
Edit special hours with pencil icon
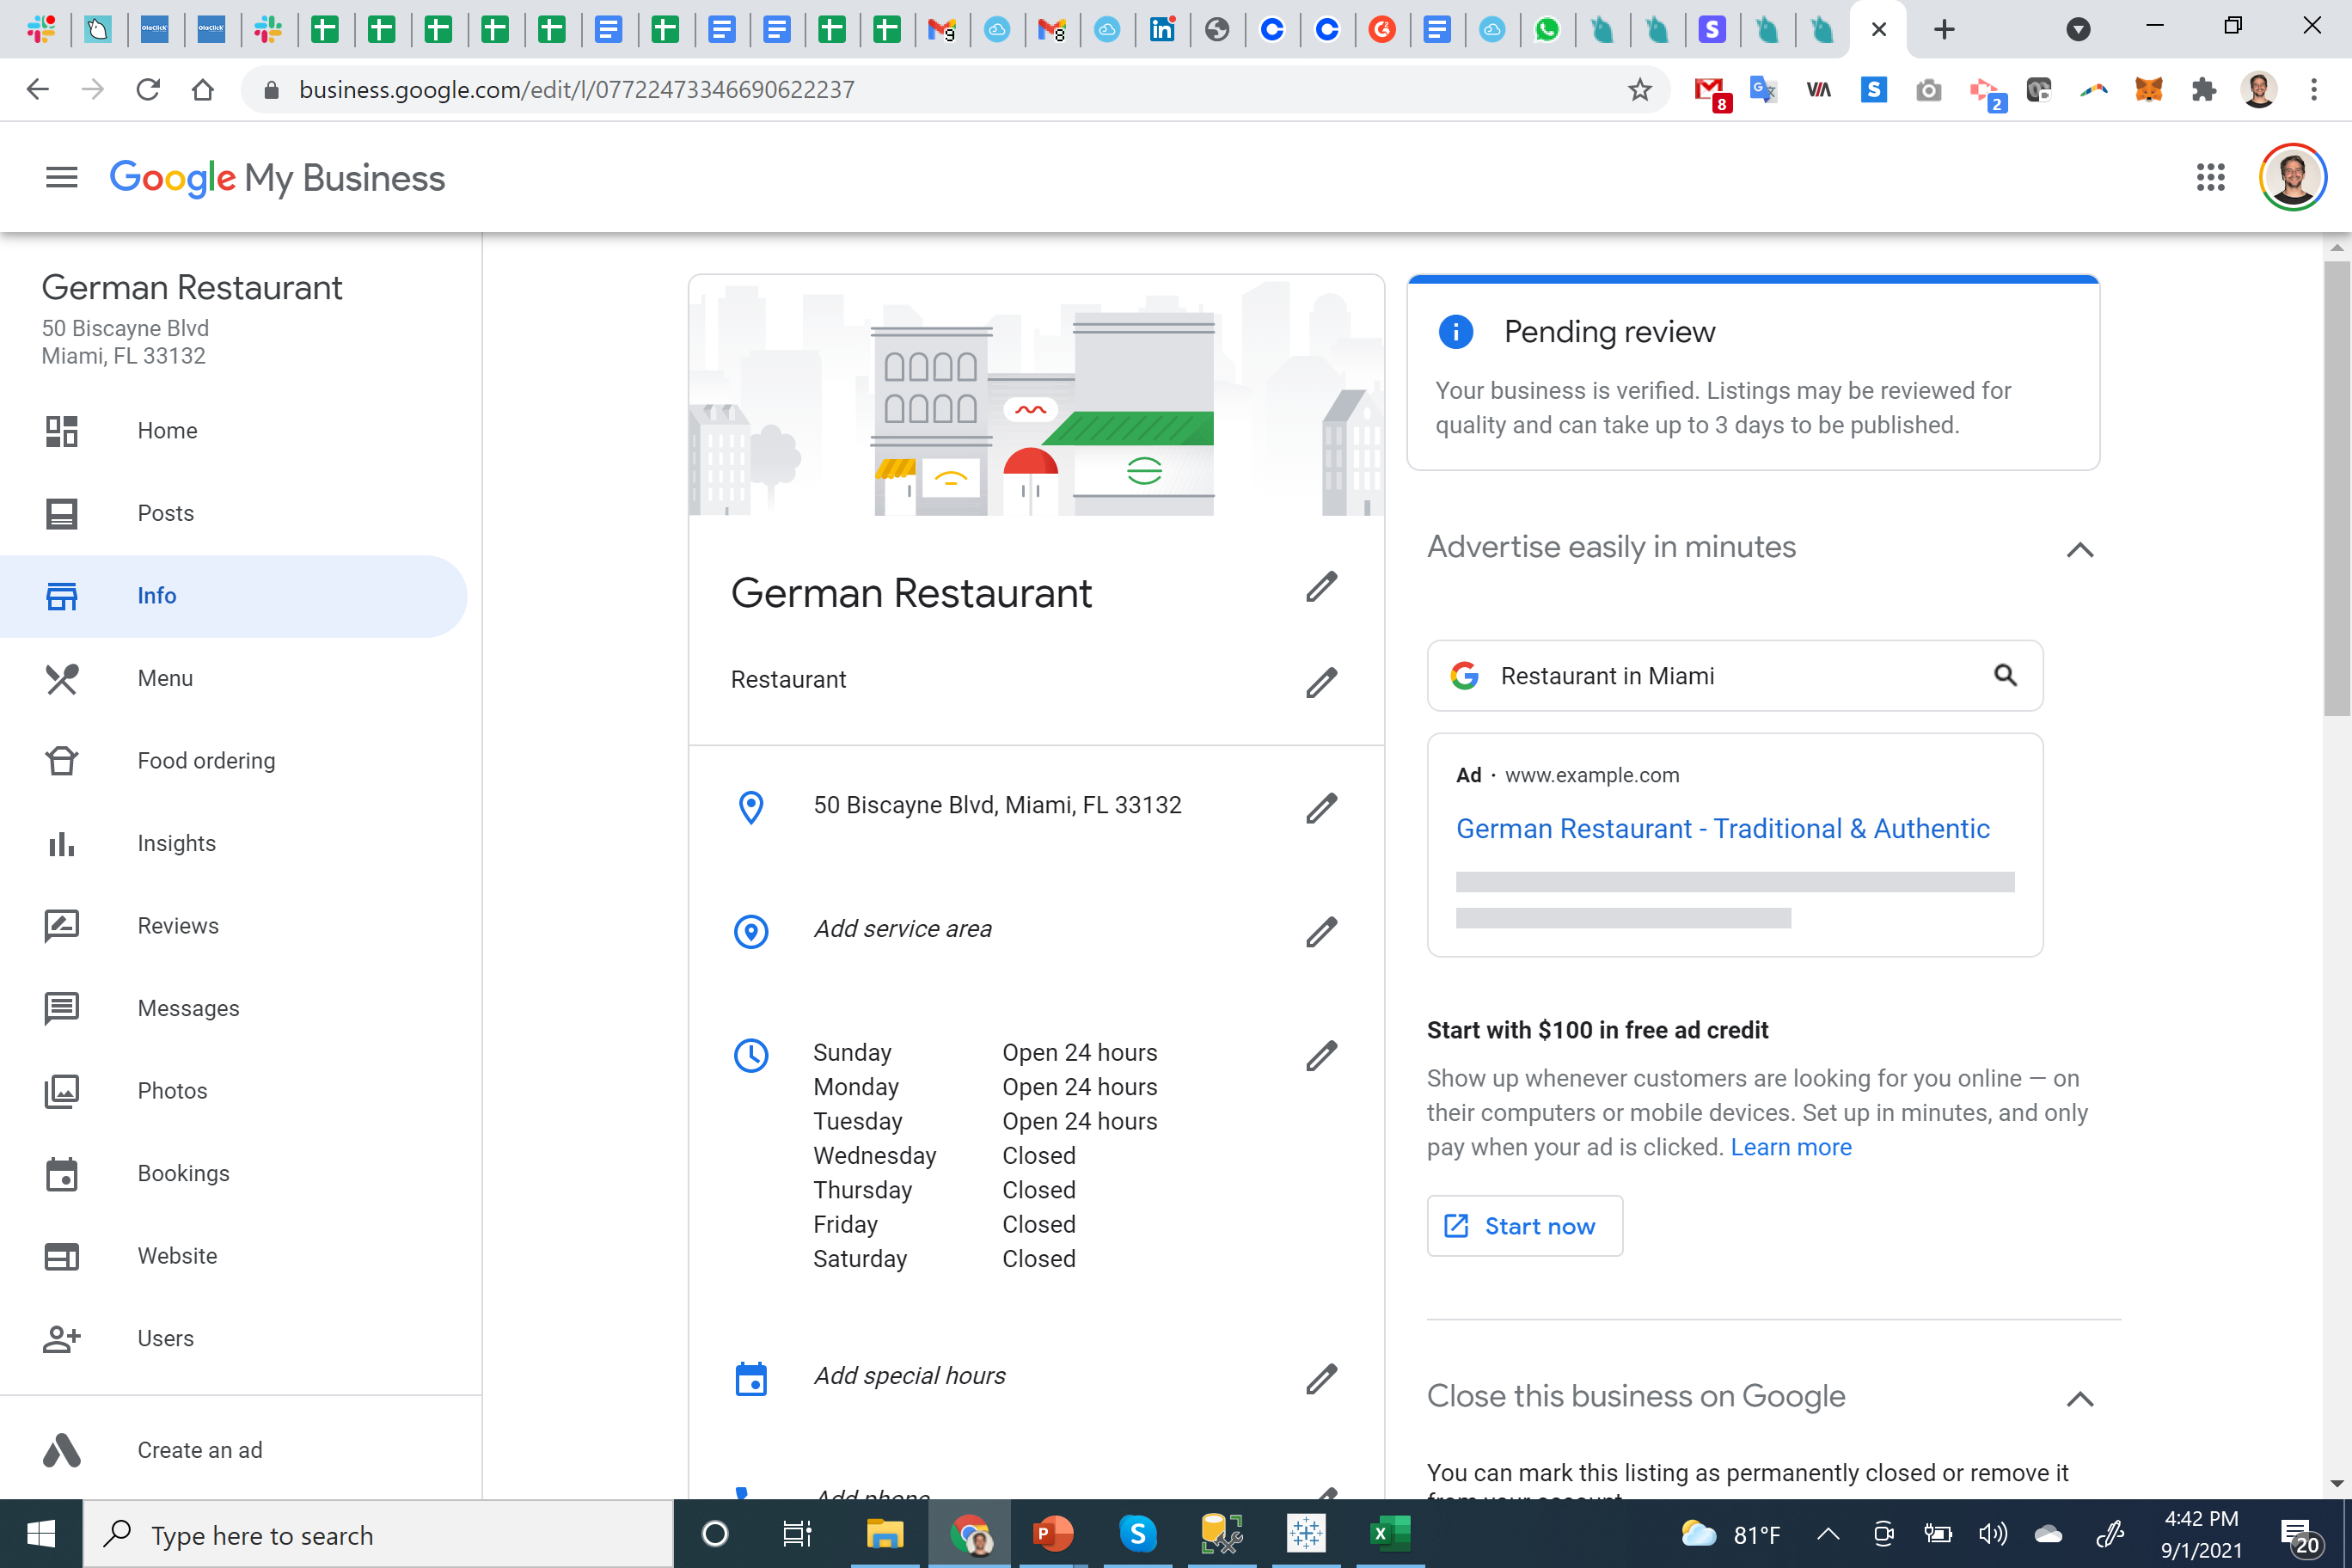[1321, 1379]
